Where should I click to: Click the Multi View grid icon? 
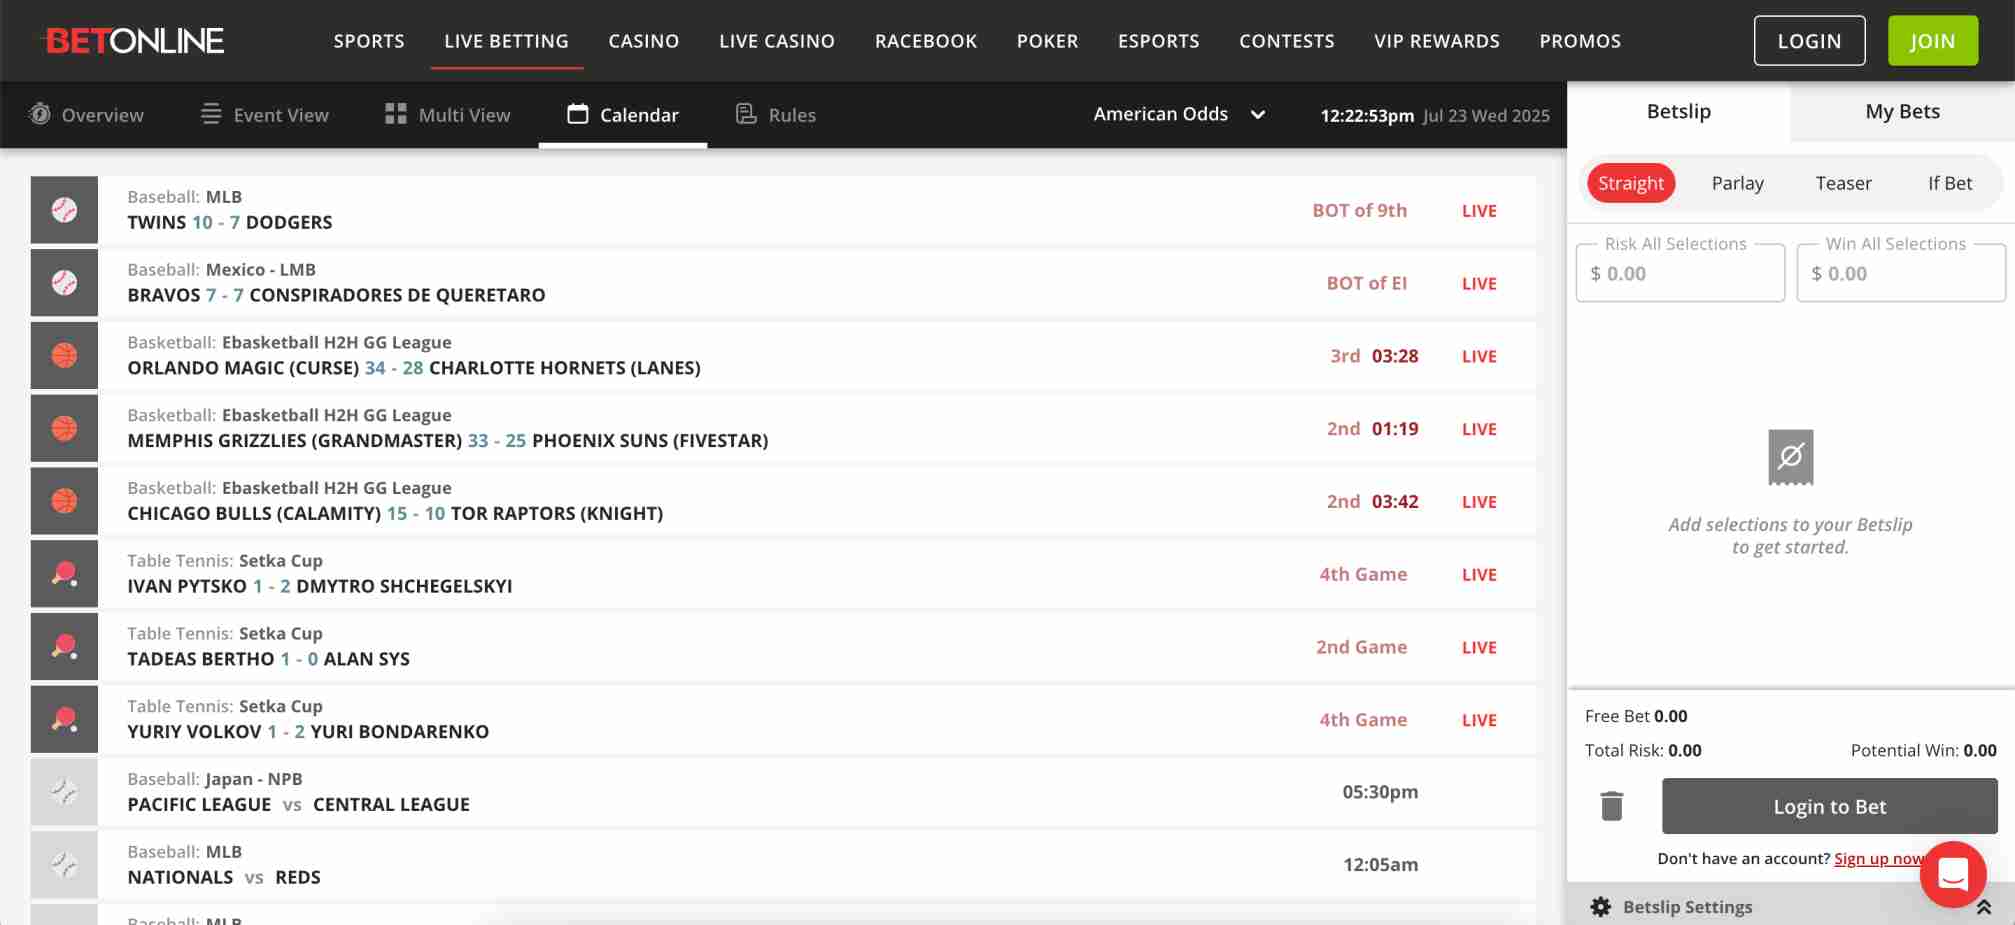coord(396,114)
